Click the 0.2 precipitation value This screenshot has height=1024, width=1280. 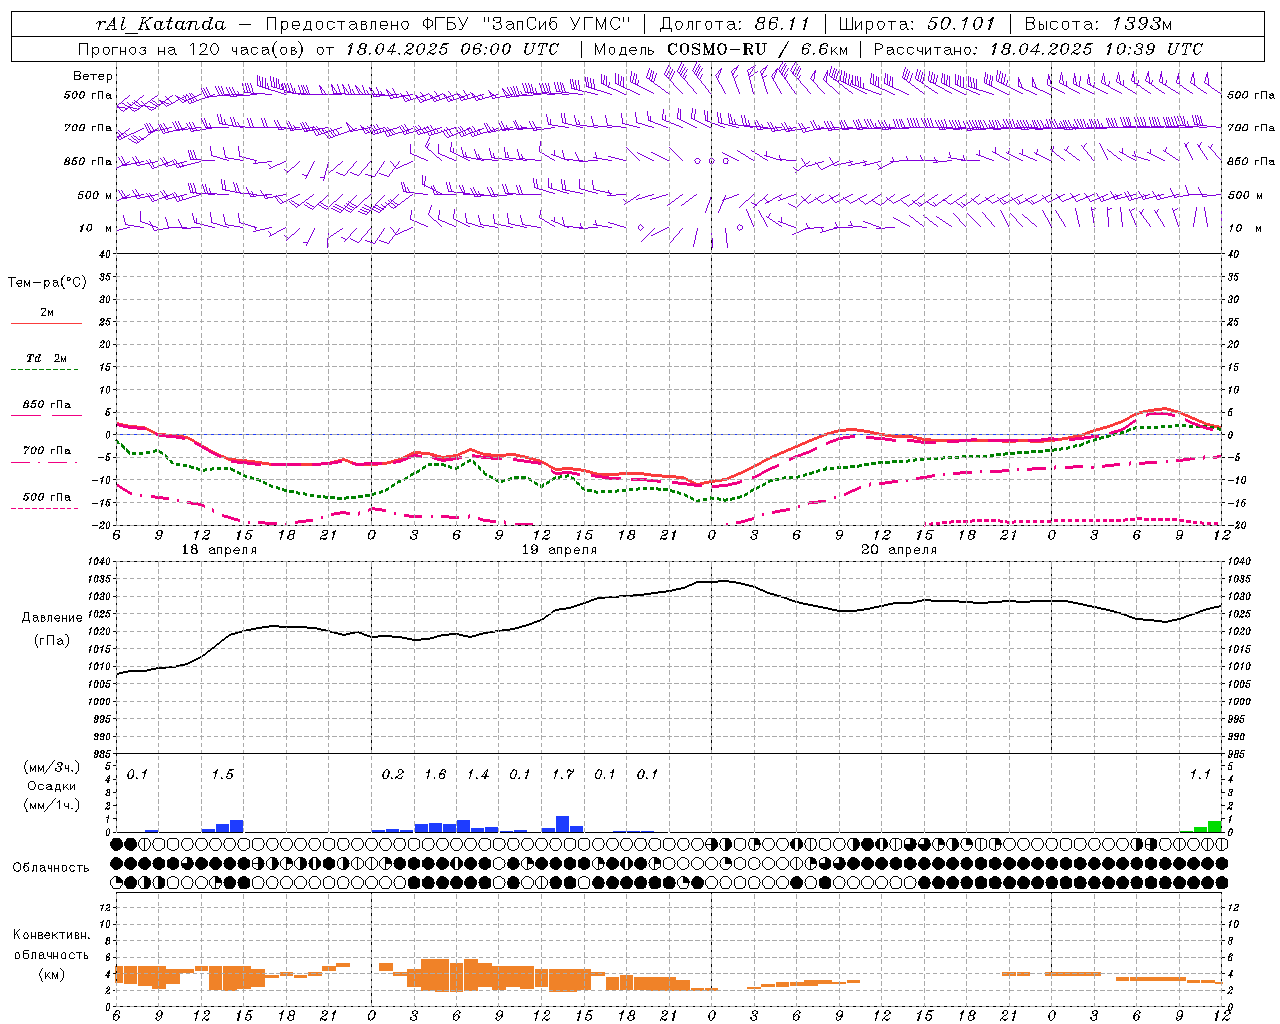(x=393, y=775)
